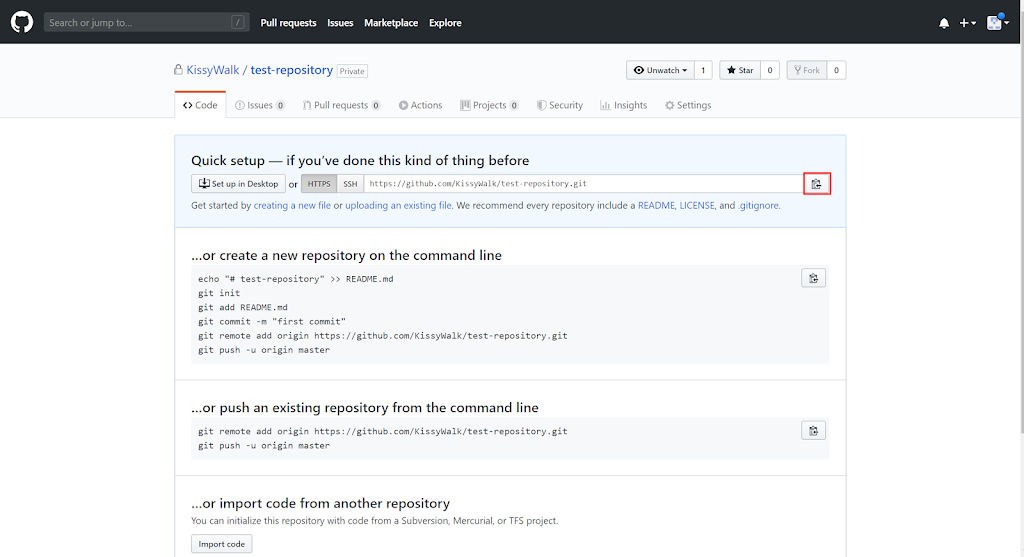Open the Actions tab
This screenshot has height=557, width=1024.
(421, 105)
